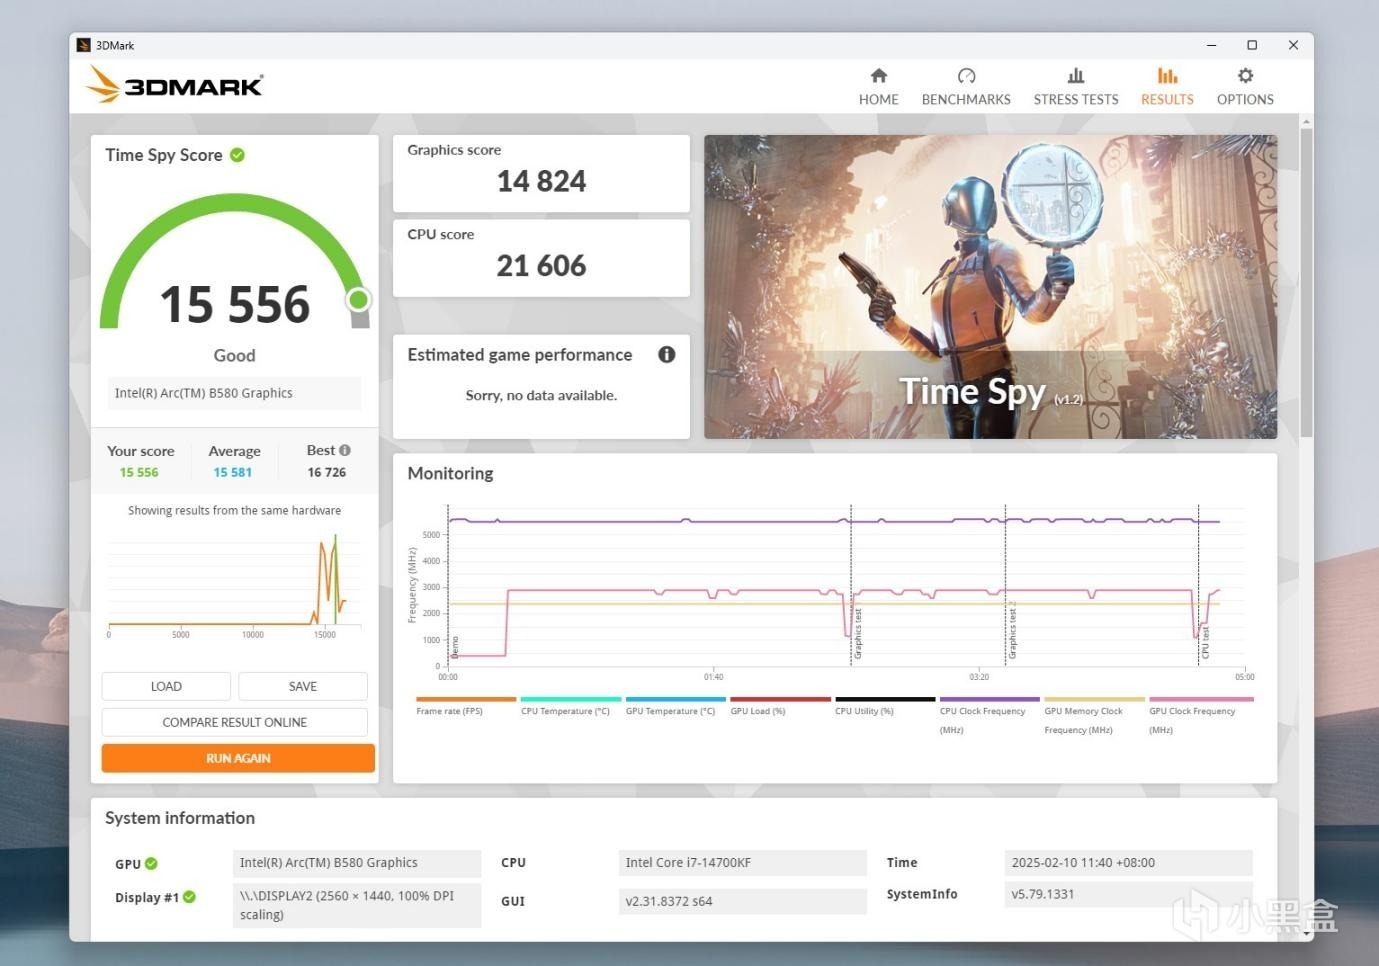This screenshot has height=966, width=1379.
Task: Click the SystemInfo version v5.79.1331
Action: point(1128,894)
